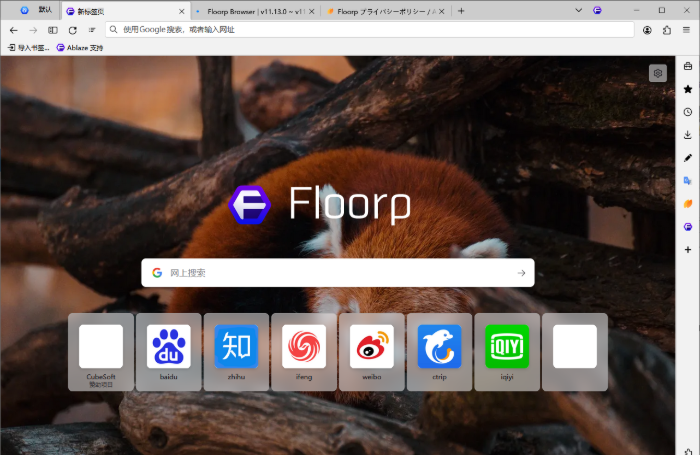Open the zhihu shortcut tile
700x455 pixels.
[x=236, y=352]
